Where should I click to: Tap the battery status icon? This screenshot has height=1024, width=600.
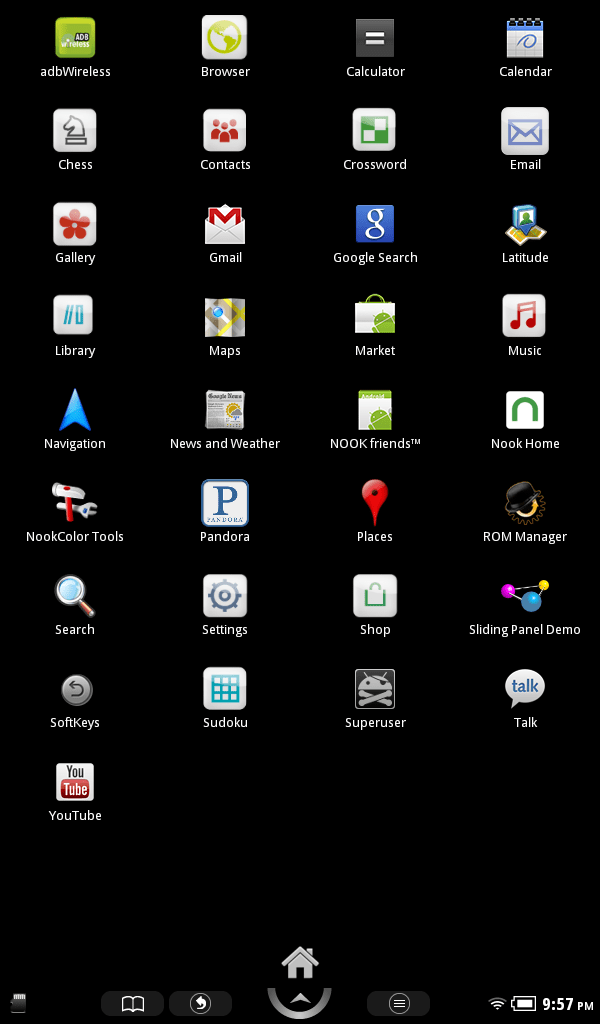[x=524, y=1003]
